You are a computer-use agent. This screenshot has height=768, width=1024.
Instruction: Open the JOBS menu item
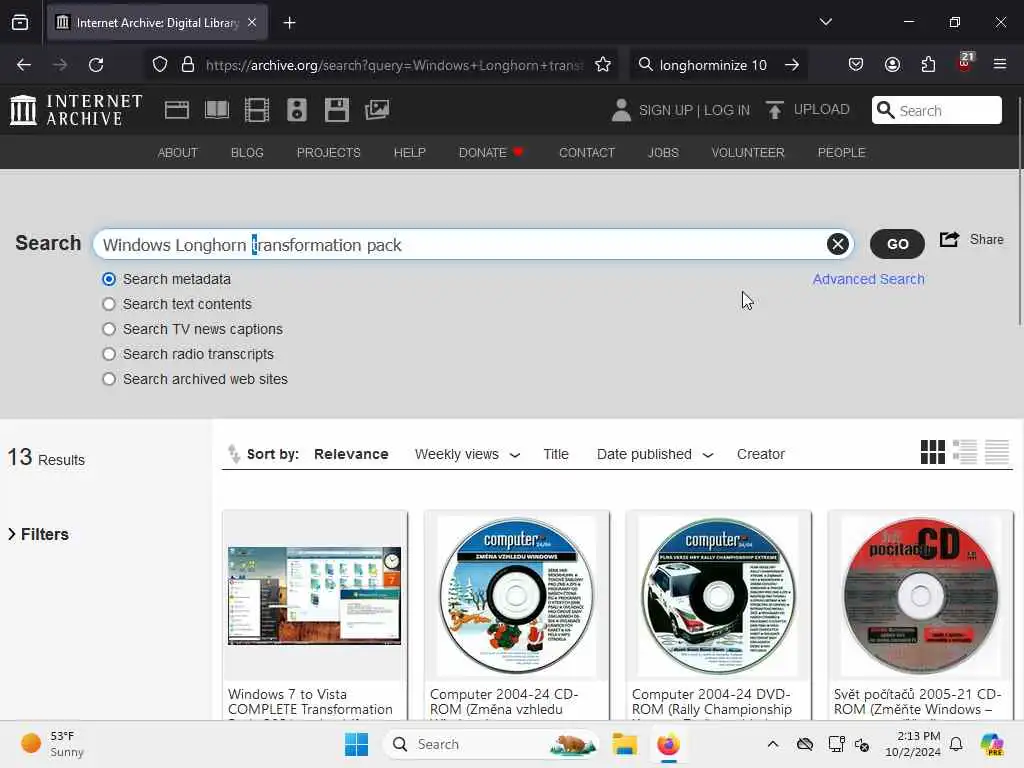663,152
